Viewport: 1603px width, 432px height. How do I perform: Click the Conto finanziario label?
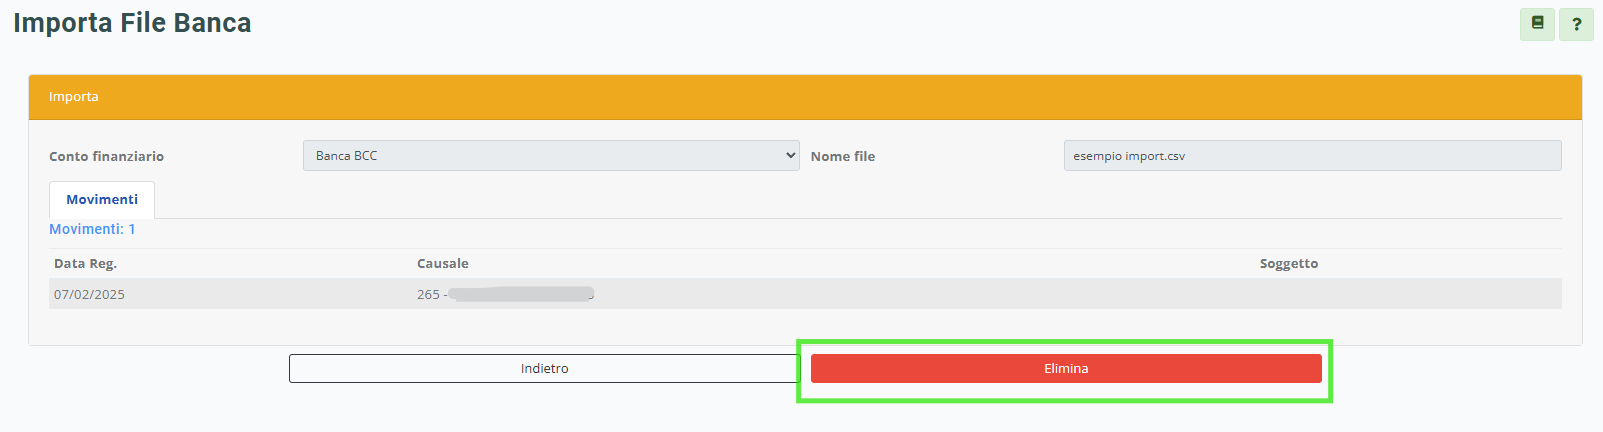click(106, 156)
